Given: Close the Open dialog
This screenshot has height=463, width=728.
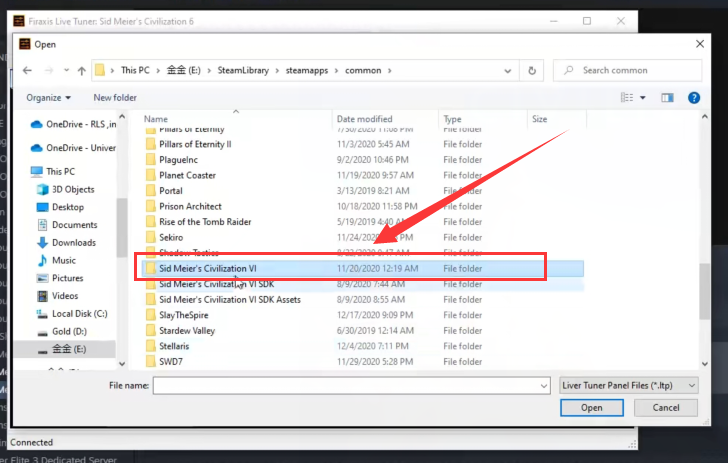Looking at the screenshot, I should click(x=700, y=44).
